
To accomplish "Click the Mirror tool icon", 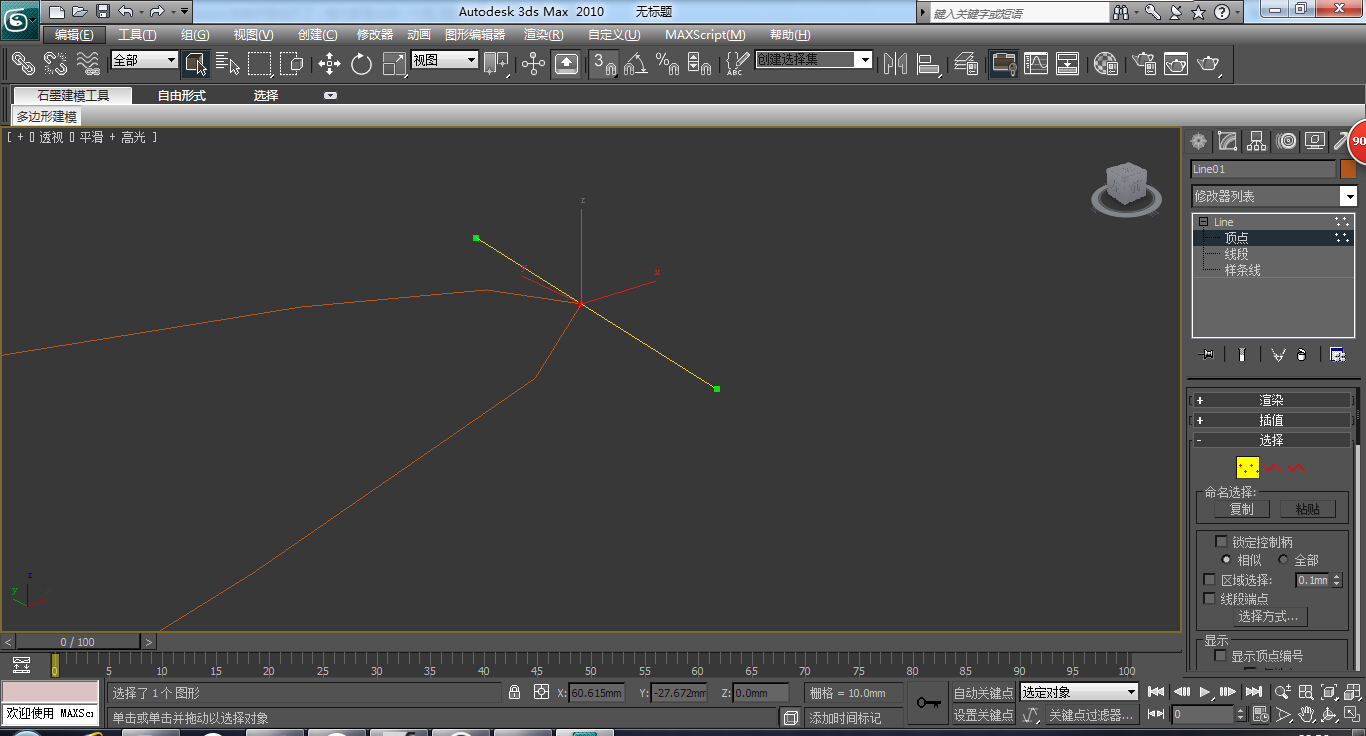I will tap(896, 64).
